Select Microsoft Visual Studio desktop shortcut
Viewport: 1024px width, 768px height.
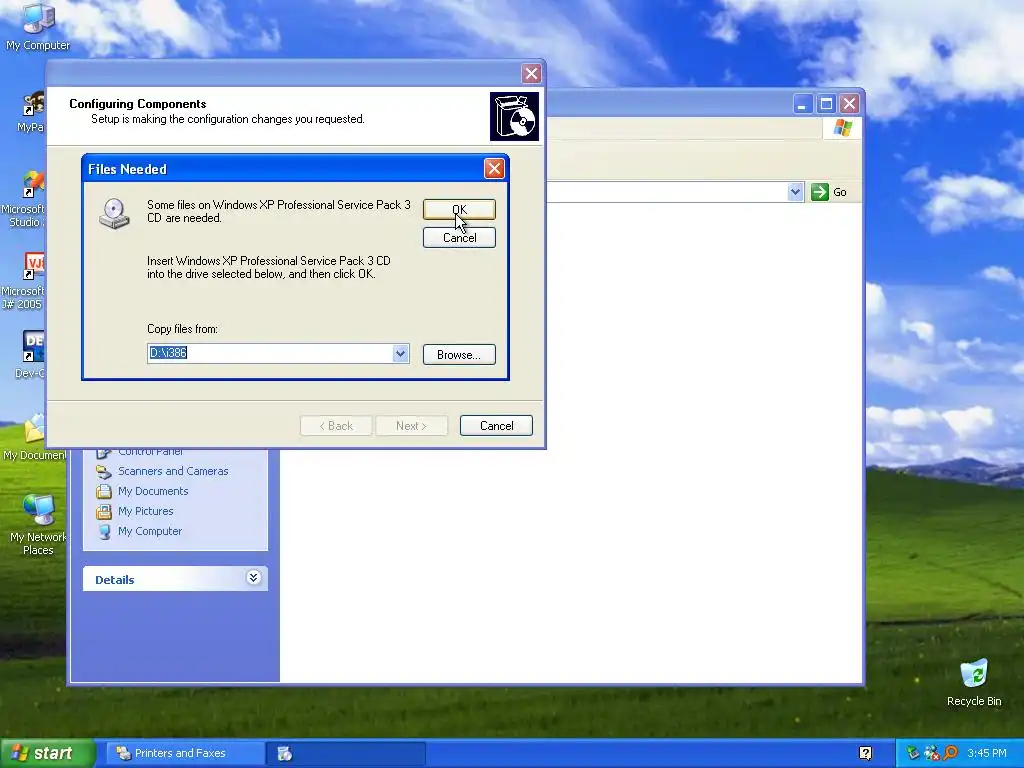click(24, 199)
